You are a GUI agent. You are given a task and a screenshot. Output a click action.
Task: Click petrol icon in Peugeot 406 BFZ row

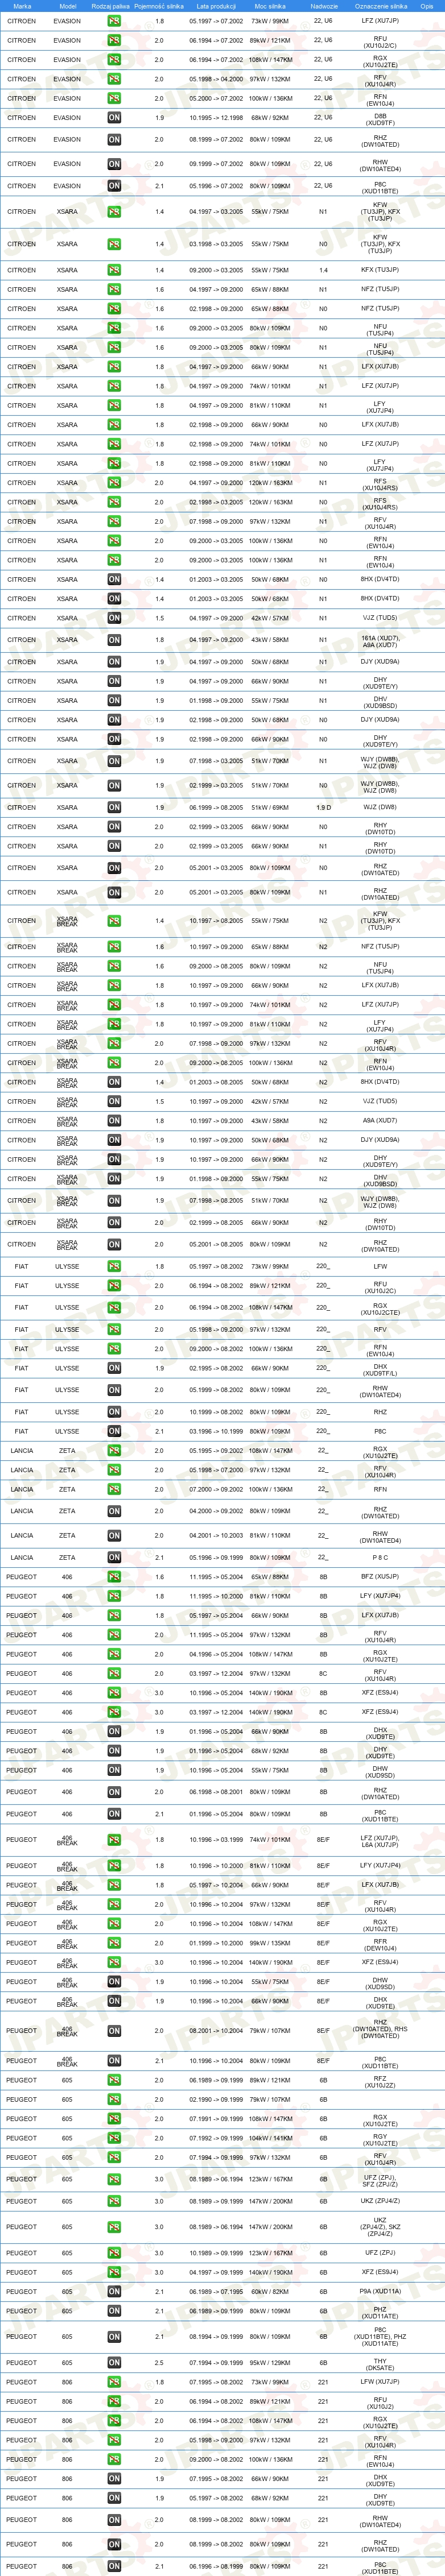(x=114, y=1577)
